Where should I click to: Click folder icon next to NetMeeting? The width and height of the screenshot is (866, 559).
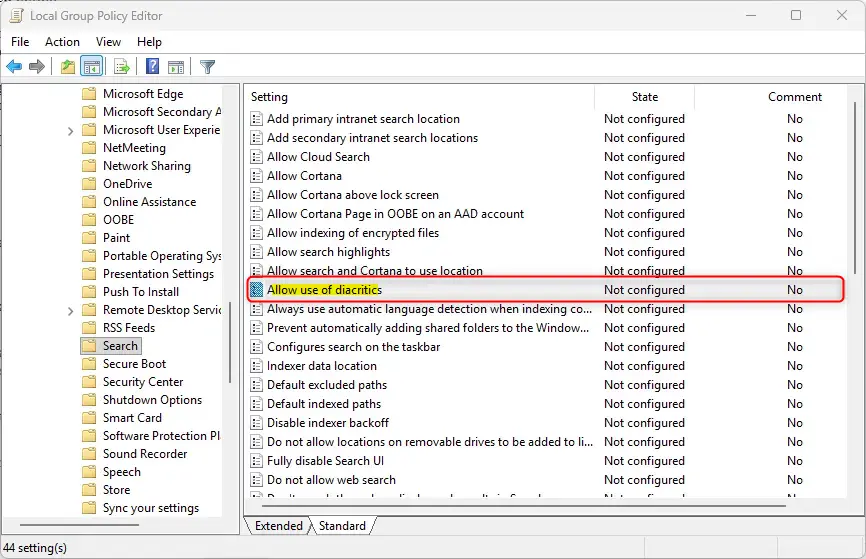89,148
